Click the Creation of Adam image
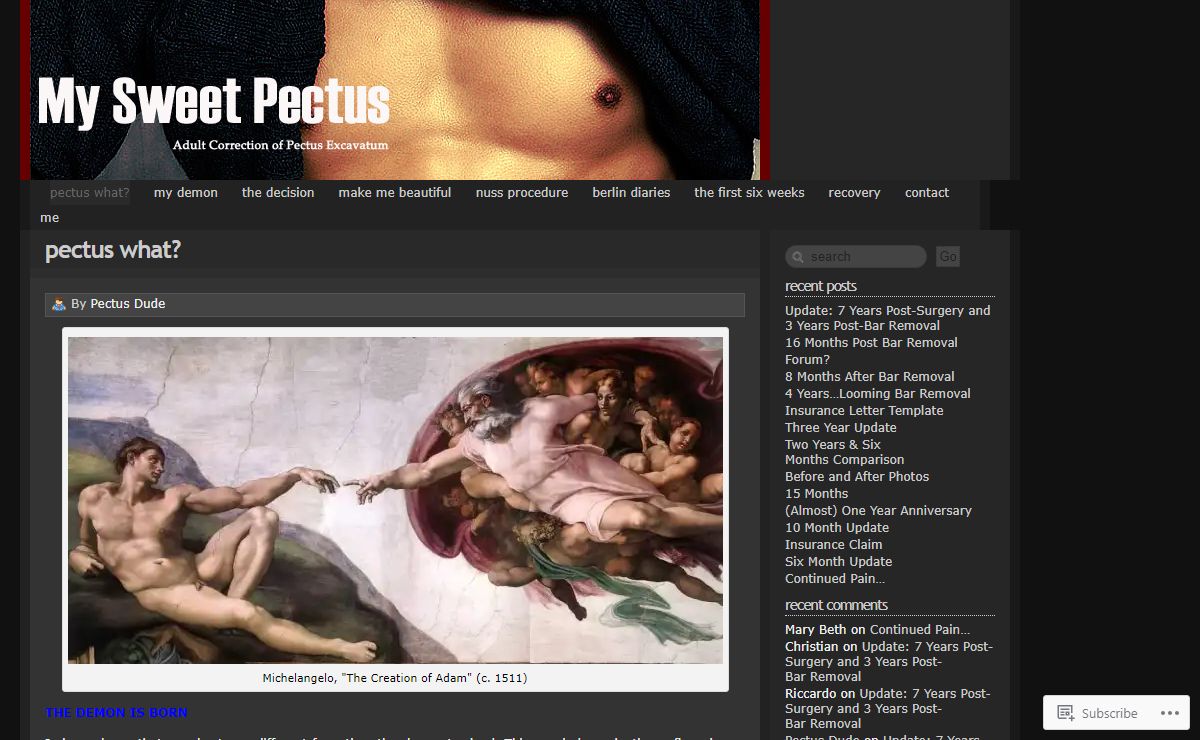This screenshot has width=1200, height=740. (x=395, y=500)
